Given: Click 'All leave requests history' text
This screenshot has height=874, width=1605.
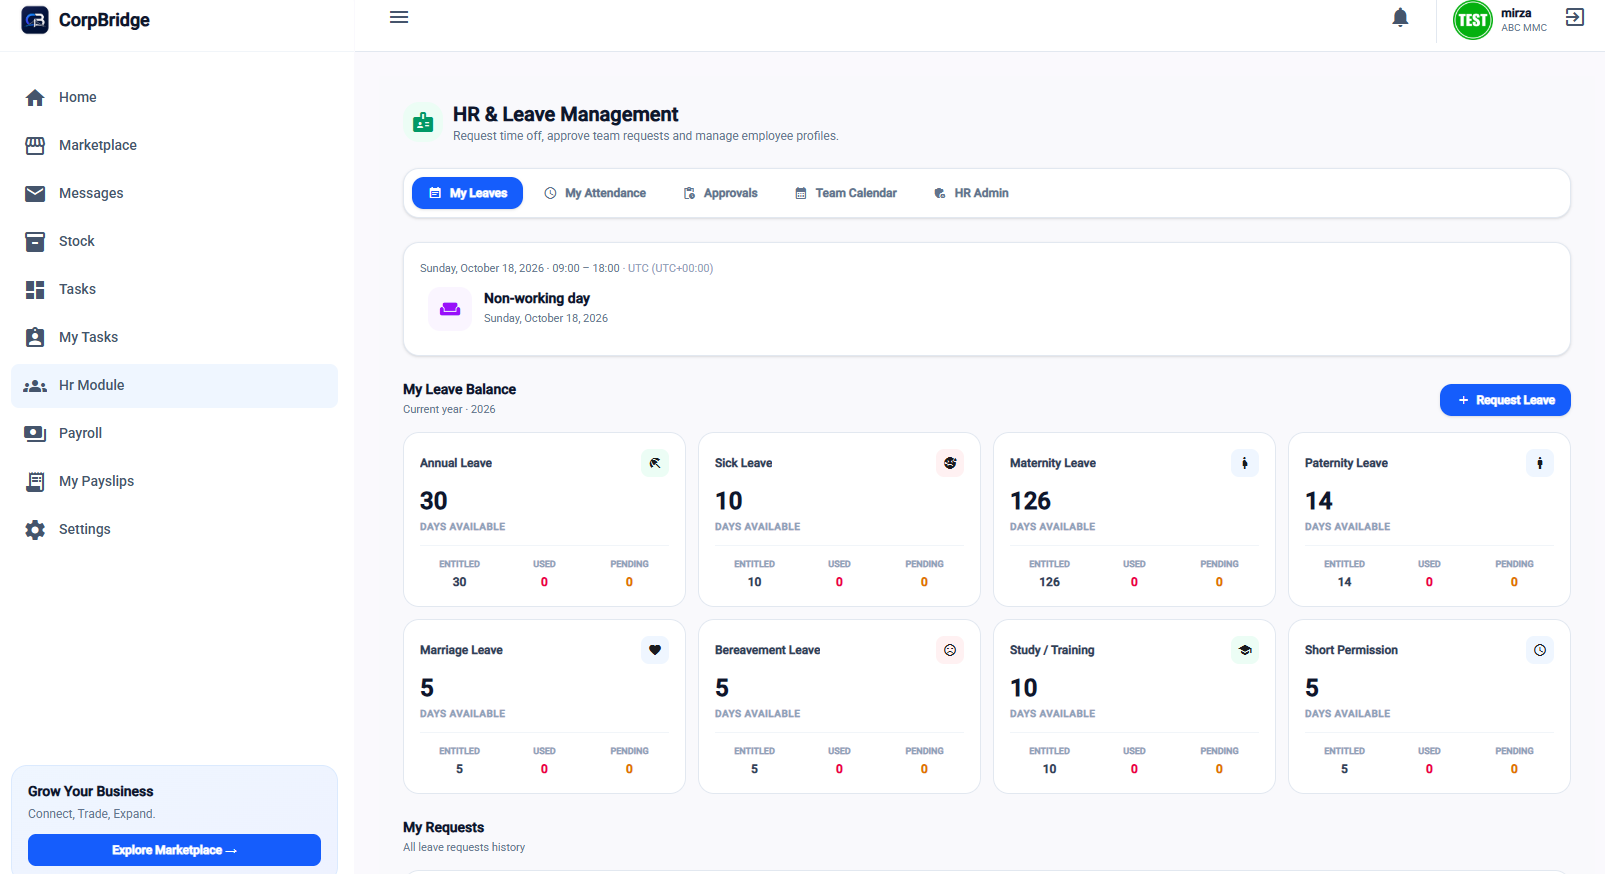Looking at the screenshot, I should [464, 847].
